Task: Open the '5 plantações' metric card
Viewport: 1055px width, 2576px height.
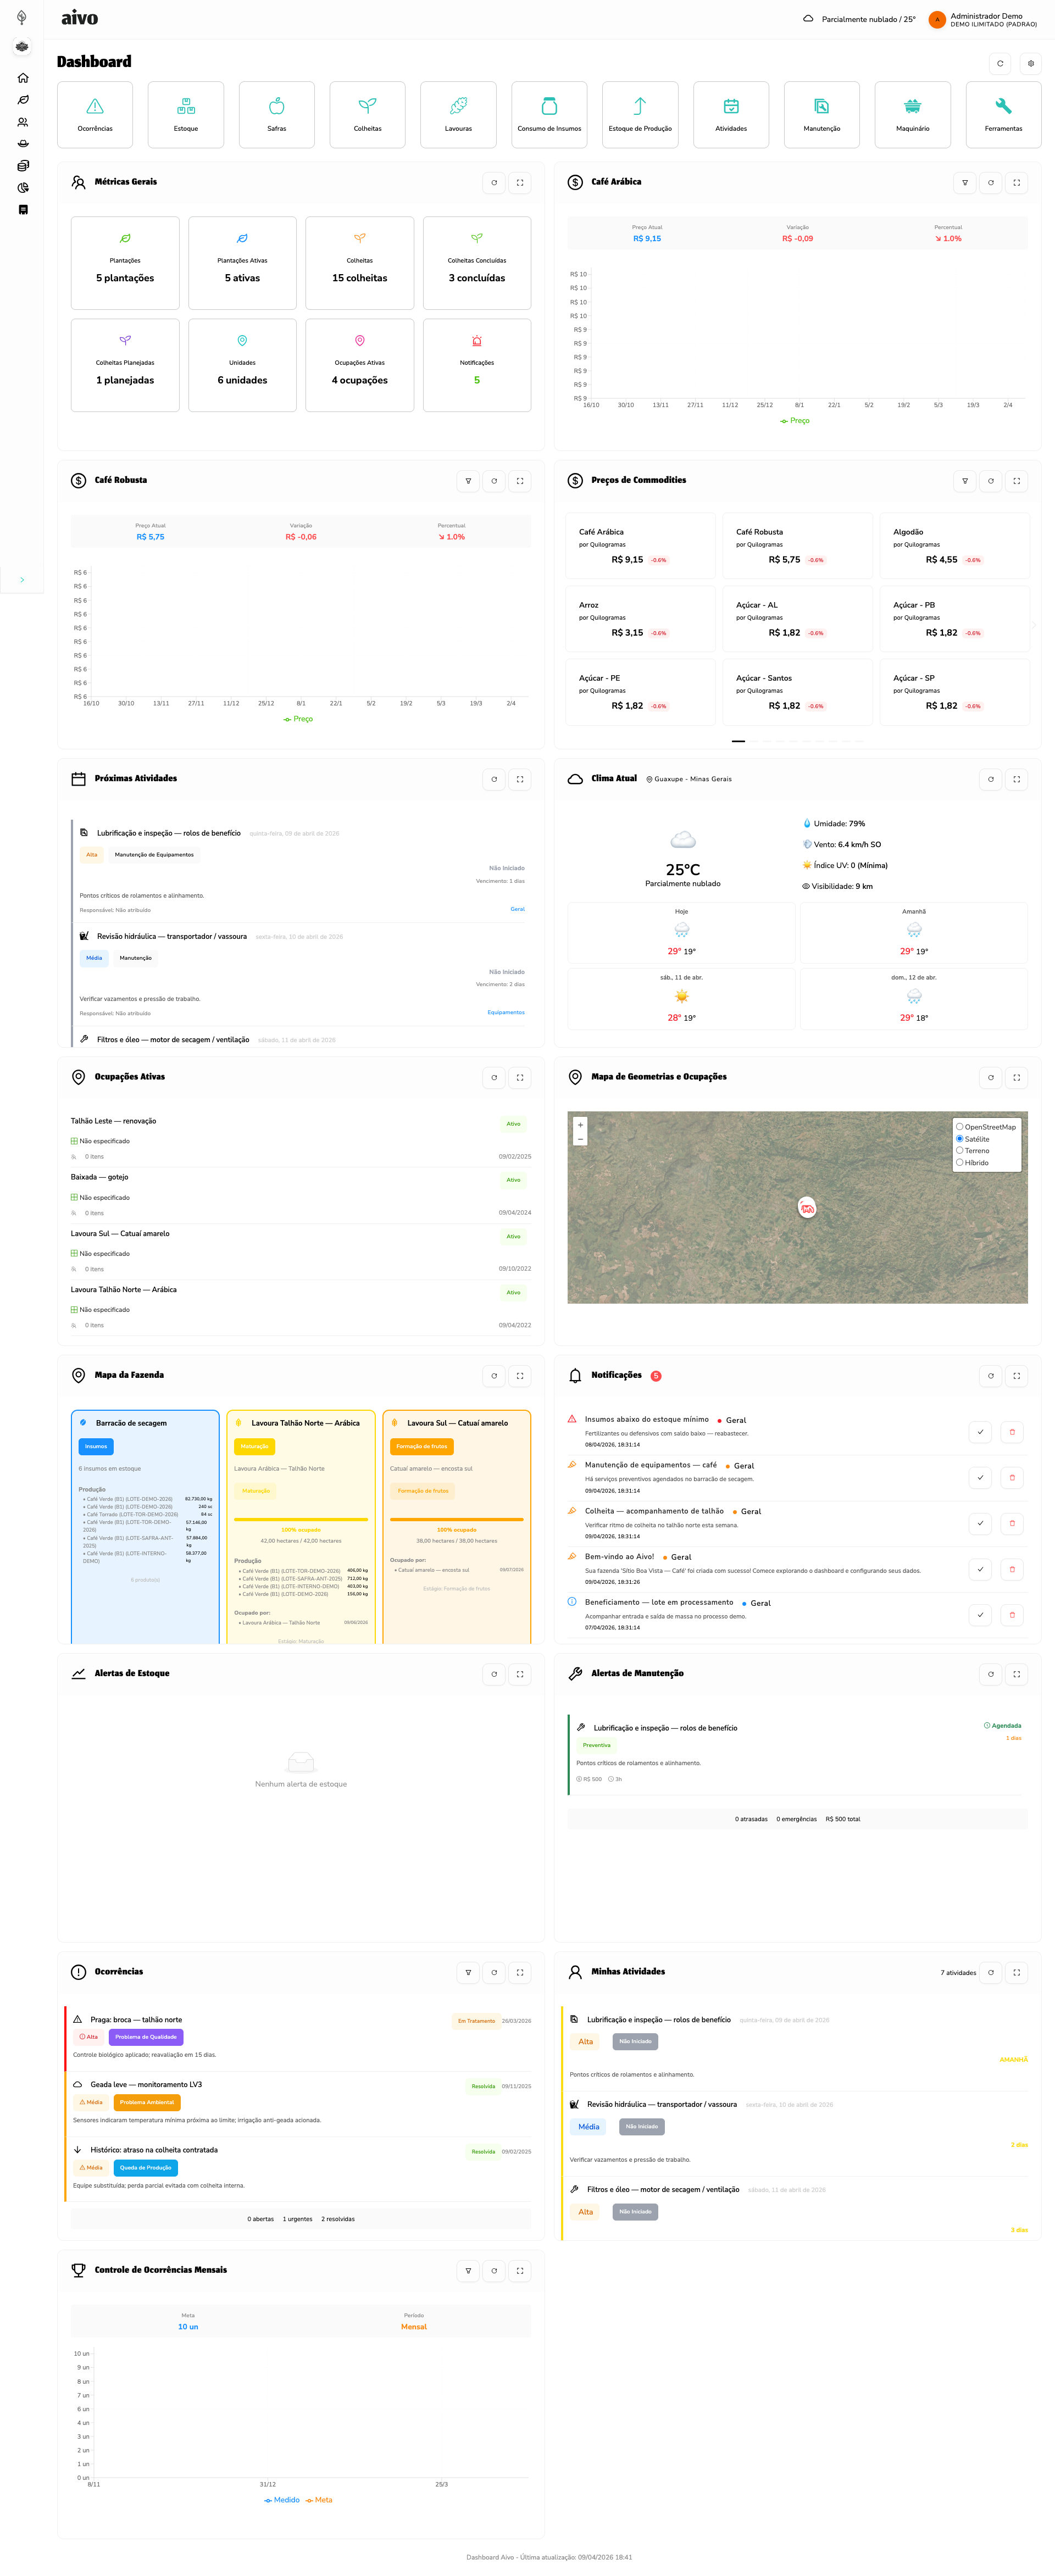Action: pyautogui.click(x=125, y=263)
